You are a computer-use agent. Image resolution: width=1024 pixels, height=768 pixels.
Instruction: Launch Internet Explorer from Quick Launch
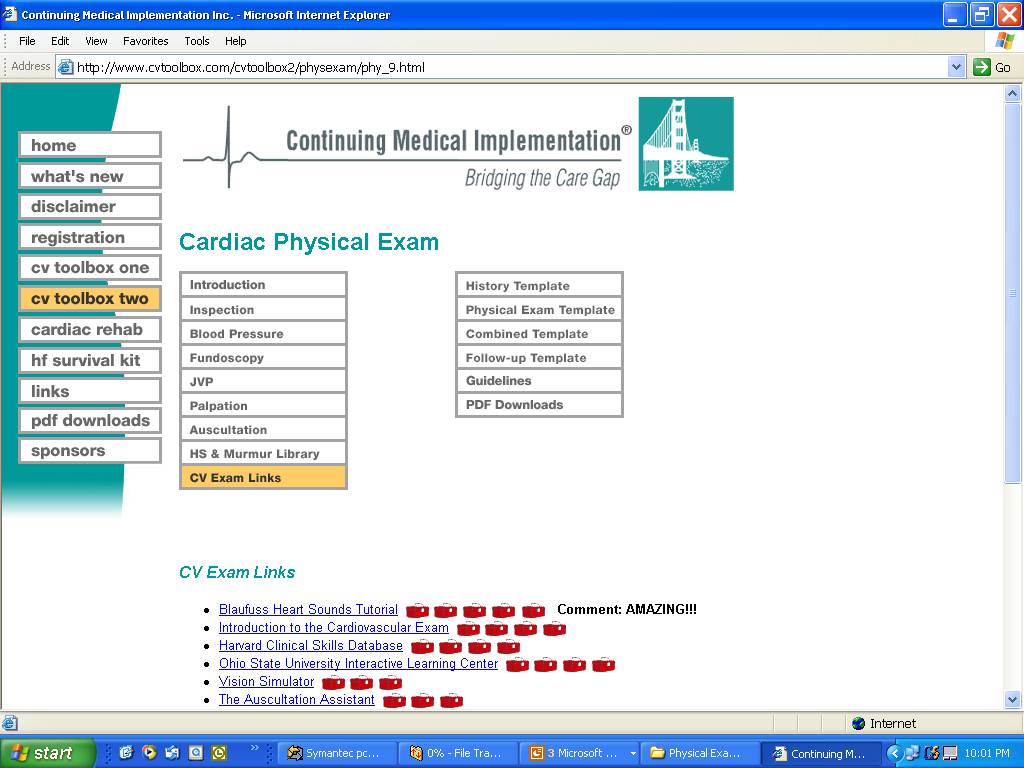[x=126, y=753]
